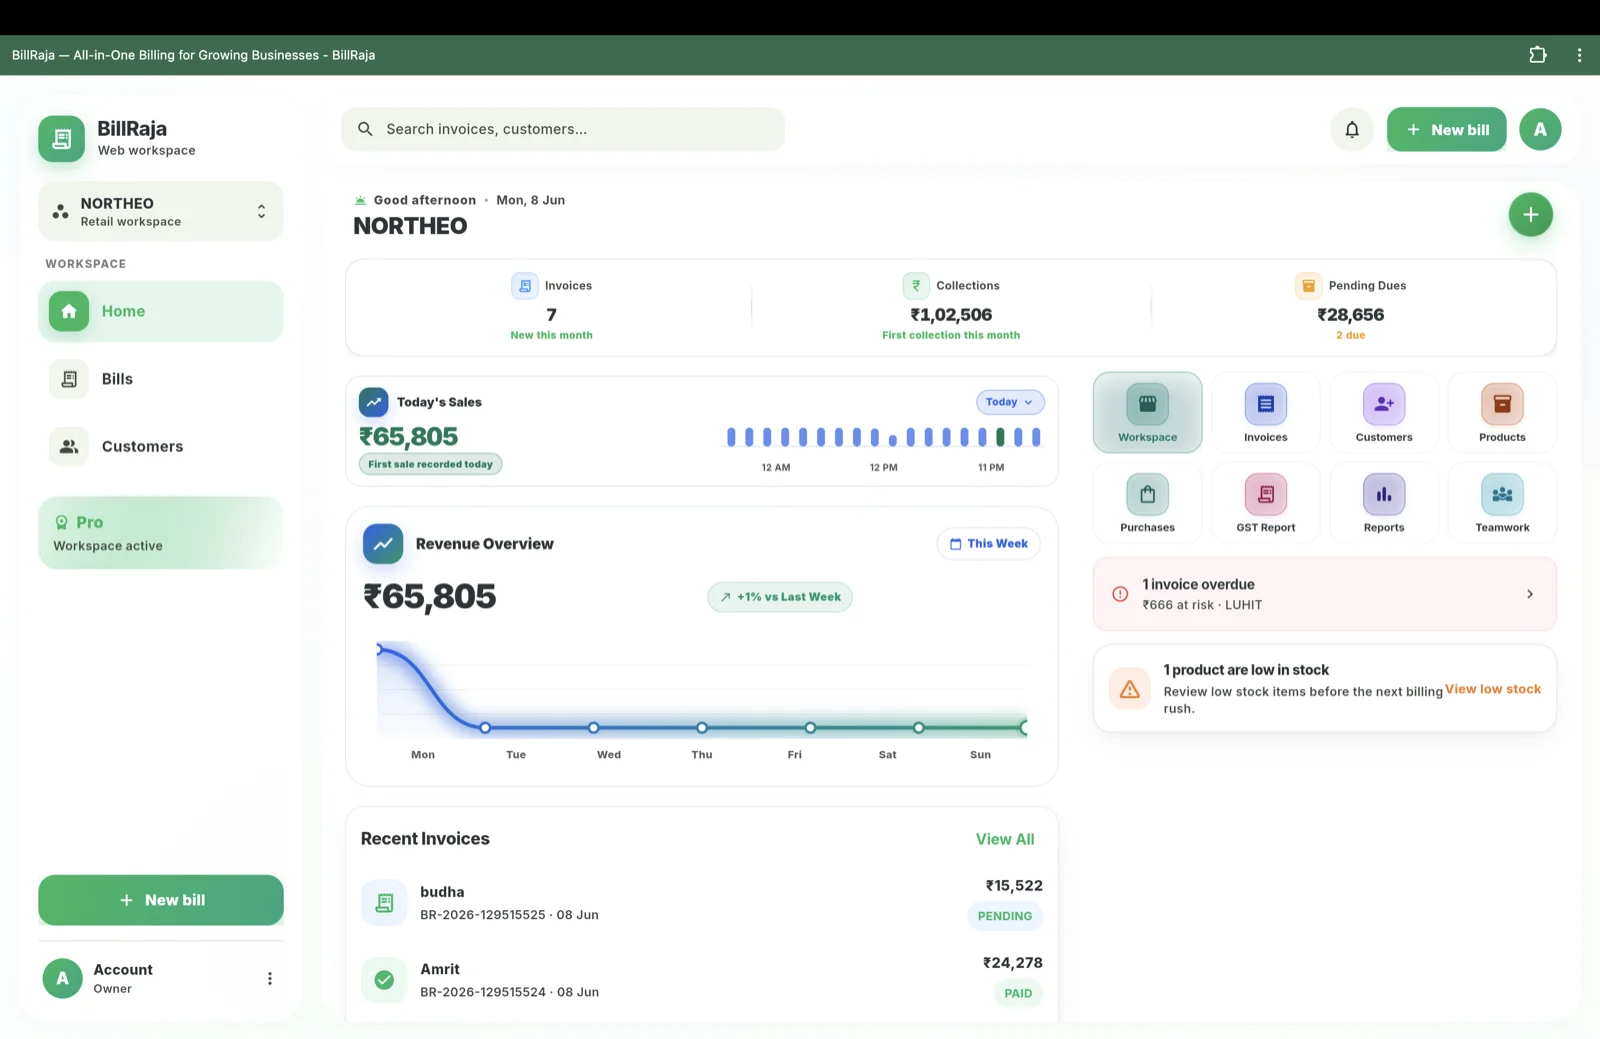This screenshot has width=1600, height=1039.
Task: Click the budha invoice receipt icon
Action: pos(384,903)
